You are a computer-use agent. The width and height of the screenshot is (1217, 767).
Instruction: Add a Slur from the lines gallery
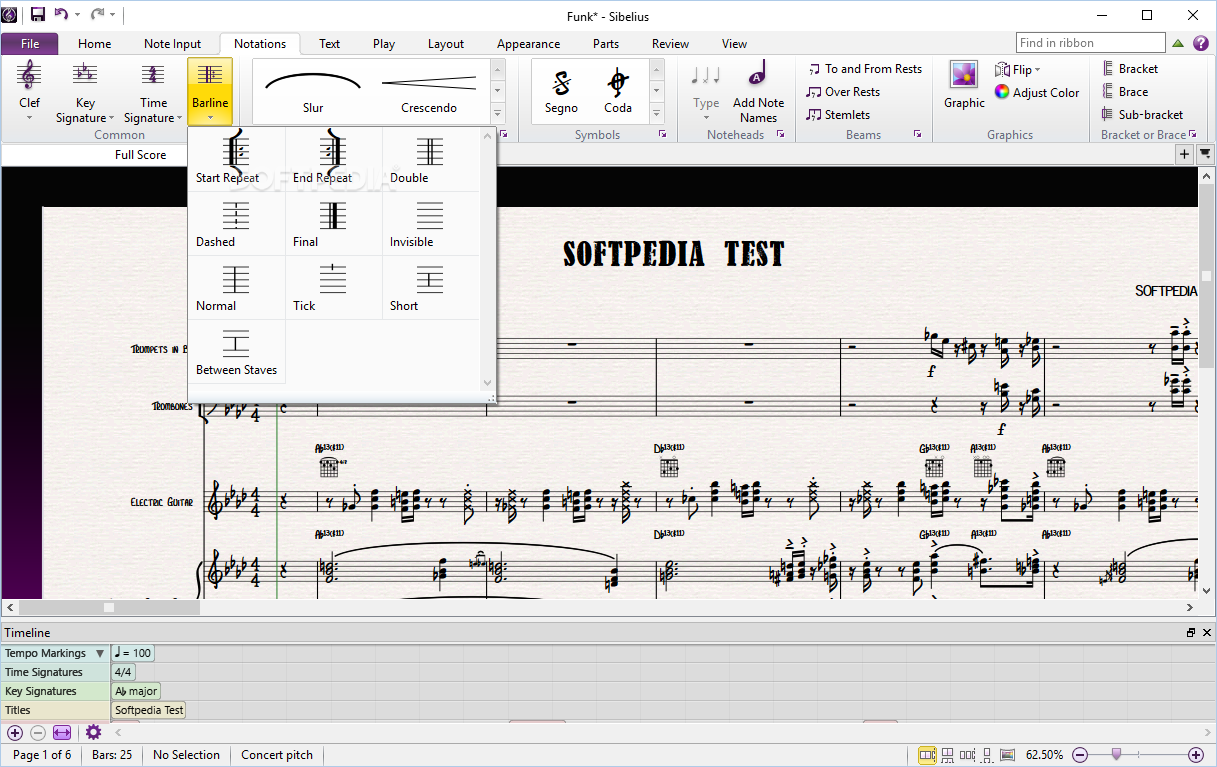click(313, 91)
